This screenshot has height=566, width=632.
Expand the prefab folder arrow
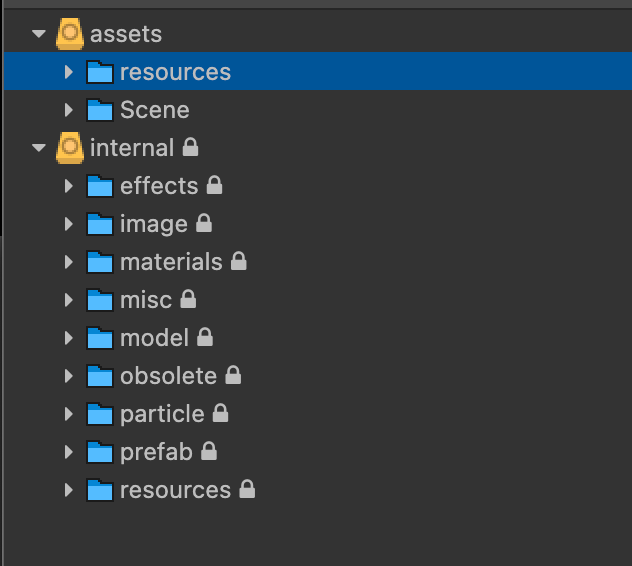click(68, 452)
